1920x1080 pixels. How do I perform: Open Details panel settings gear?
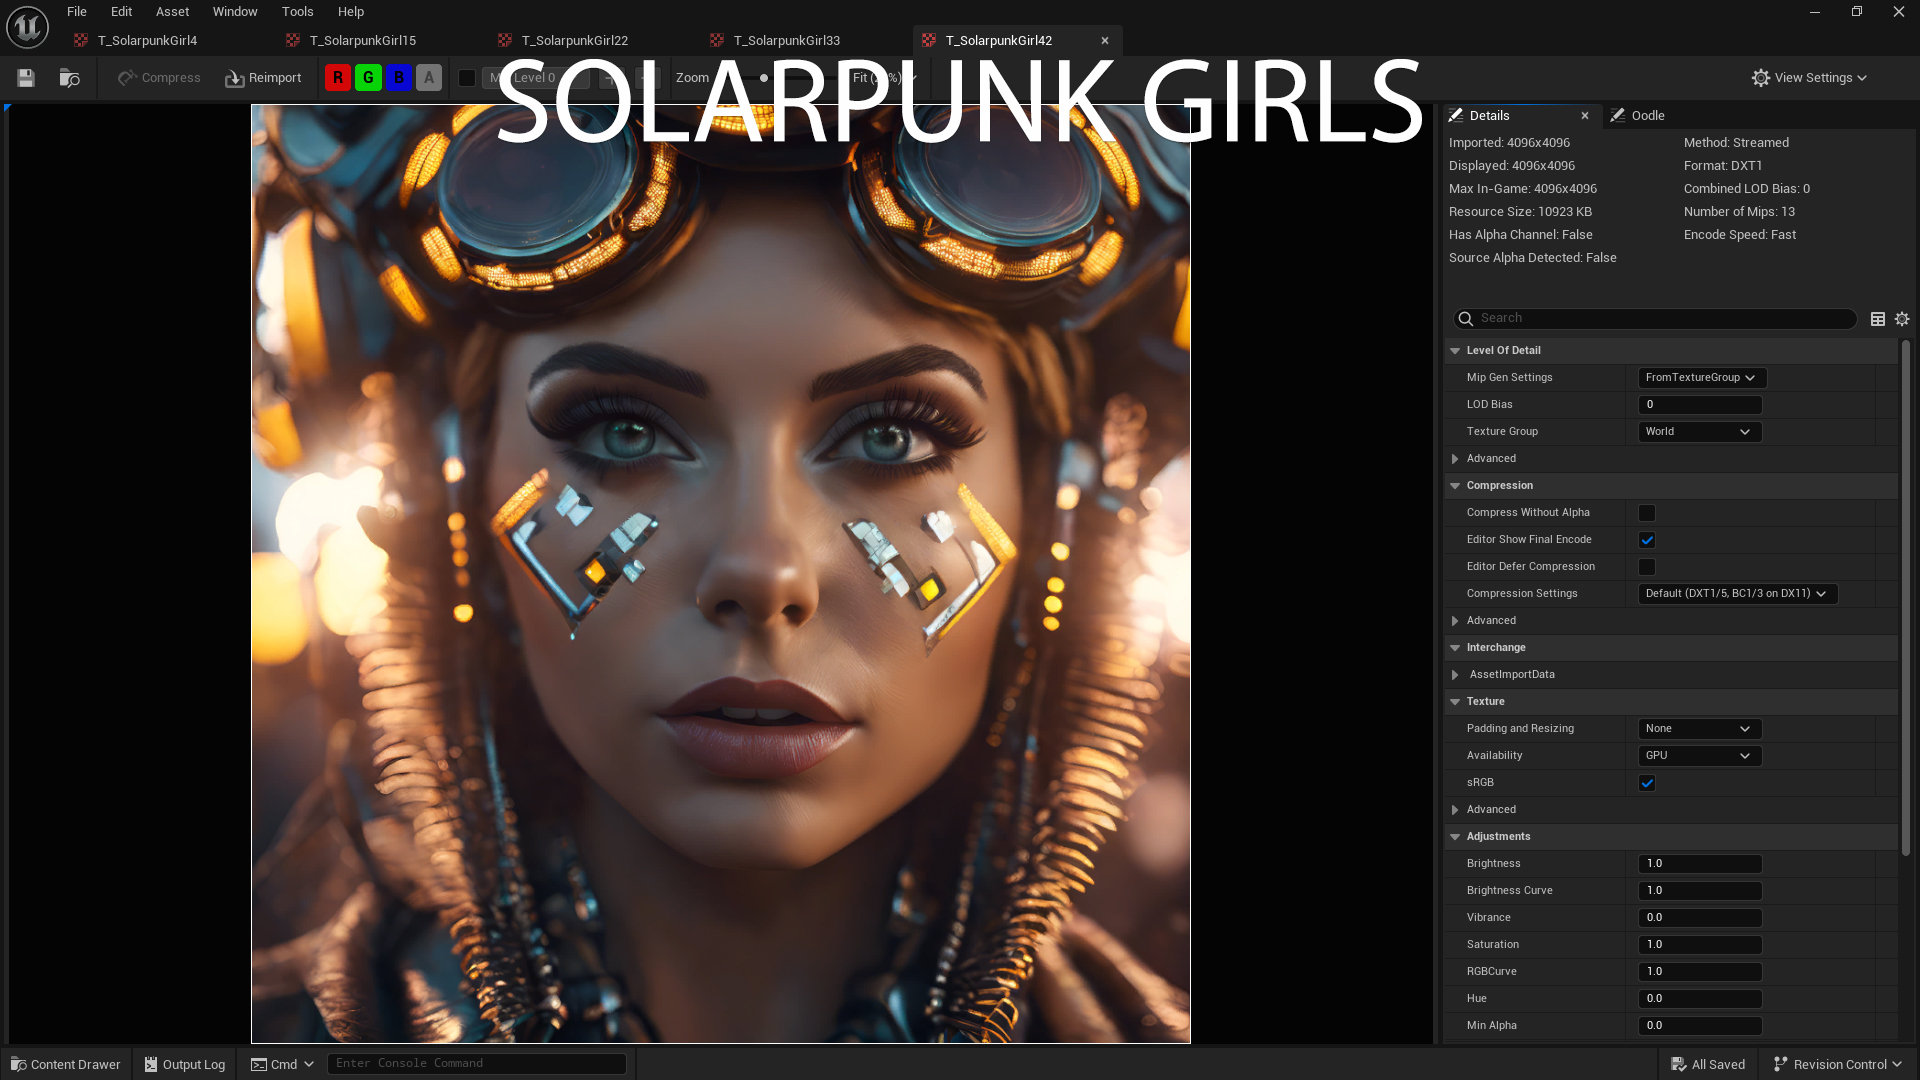pos(1902,319)
